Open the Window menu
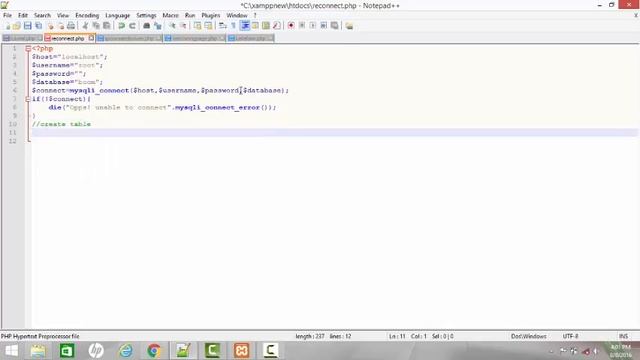640x360 pixels. 237,16
